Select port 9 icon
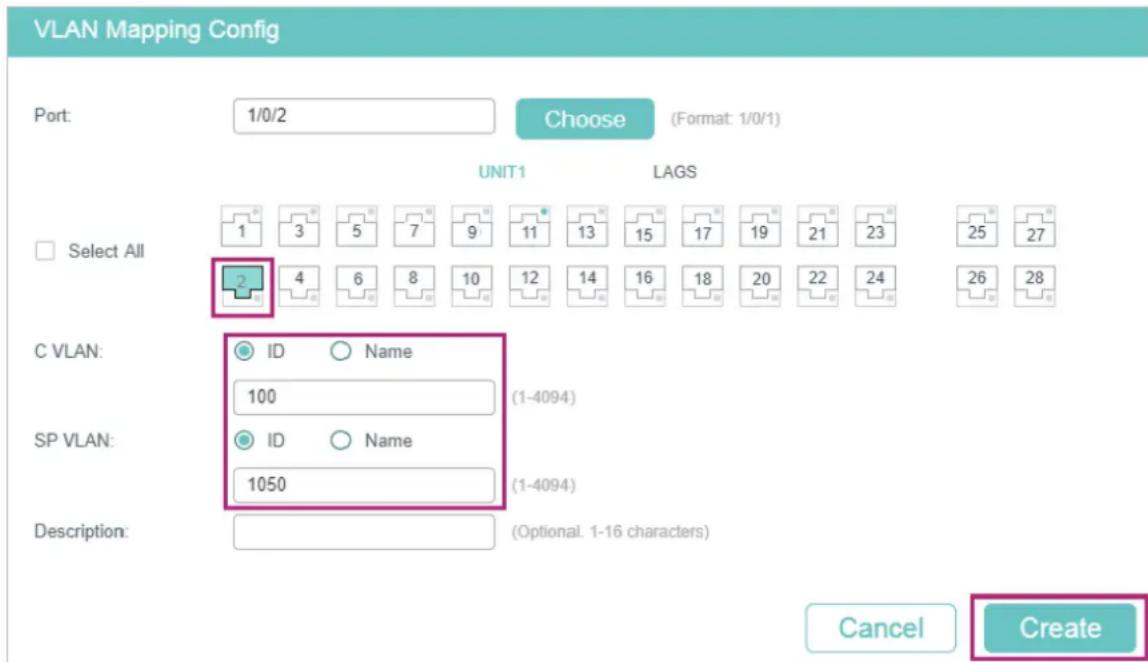This screenshot has height=662, width=1148. 472,226
